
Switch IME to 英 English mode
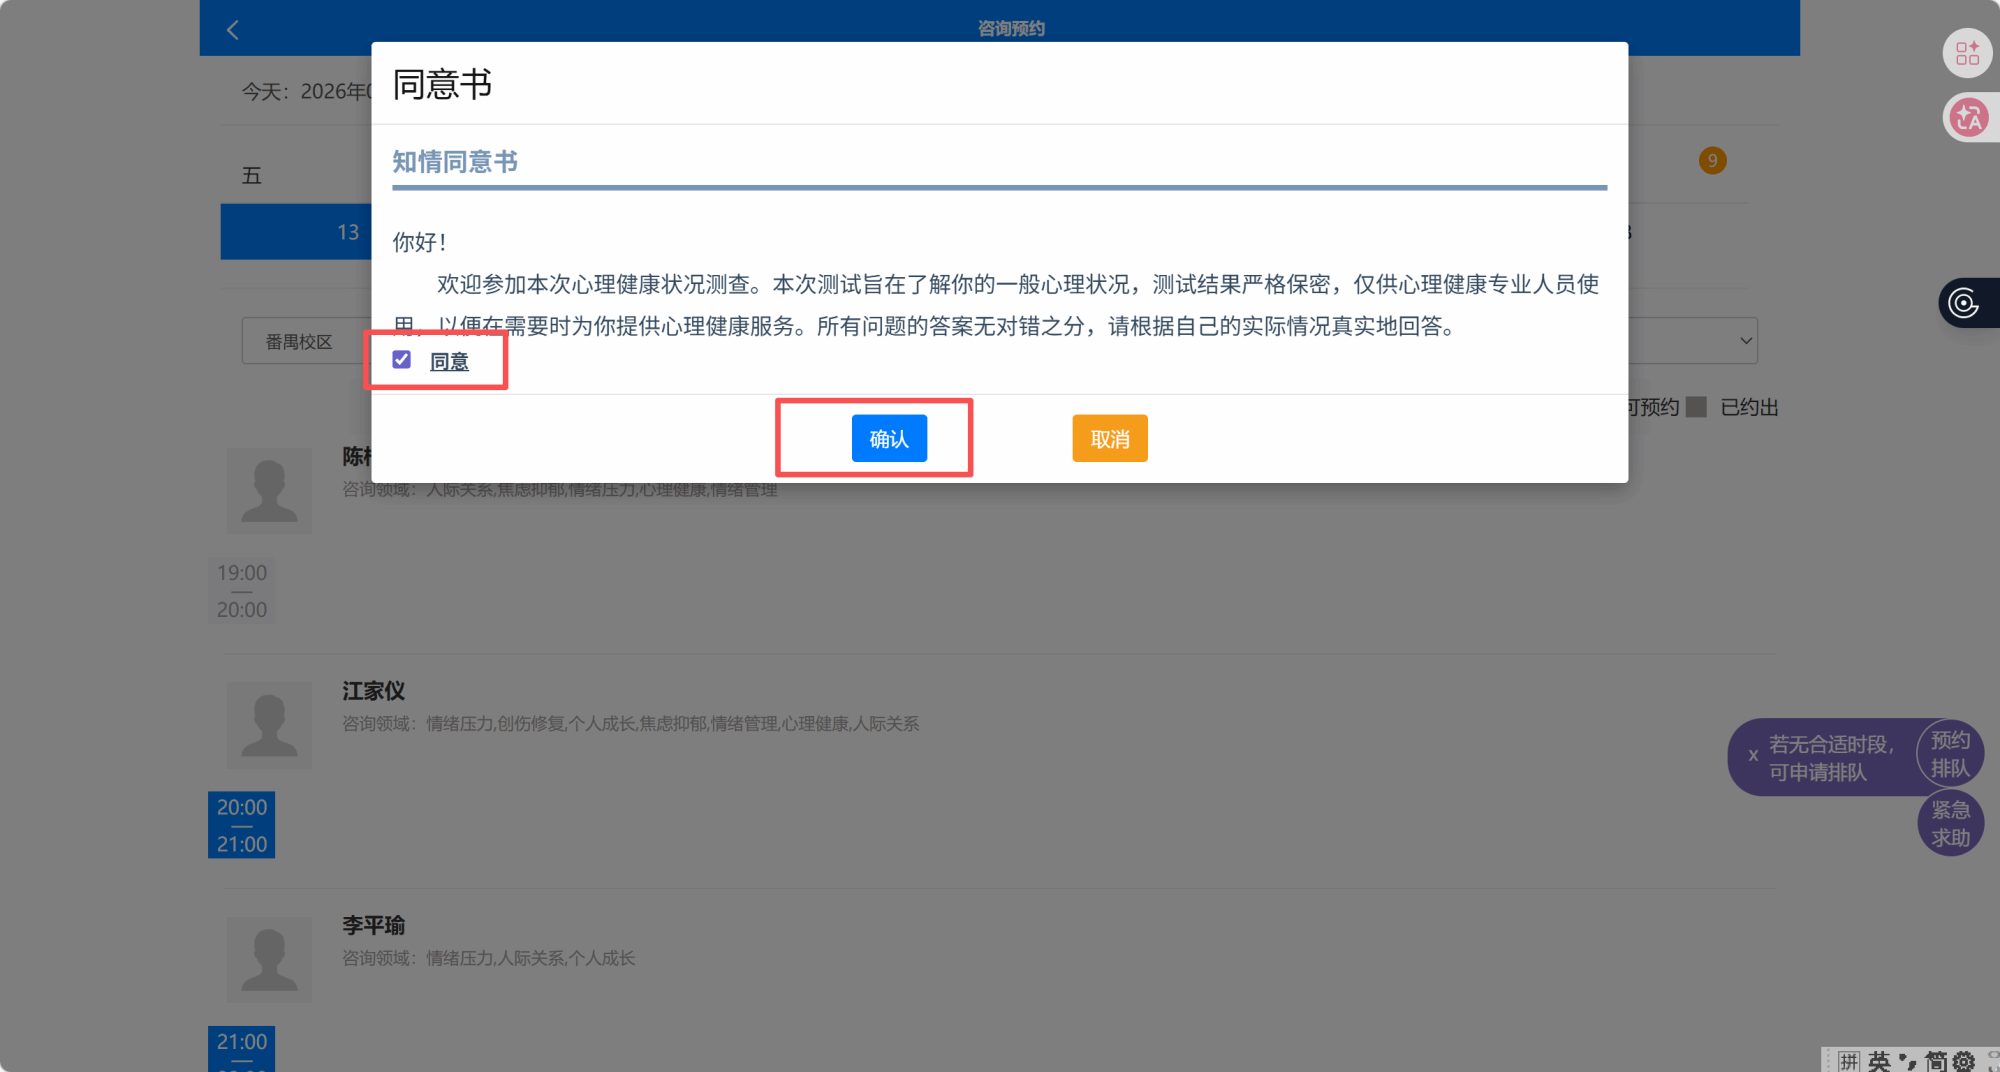(x=1879, y=1061)
